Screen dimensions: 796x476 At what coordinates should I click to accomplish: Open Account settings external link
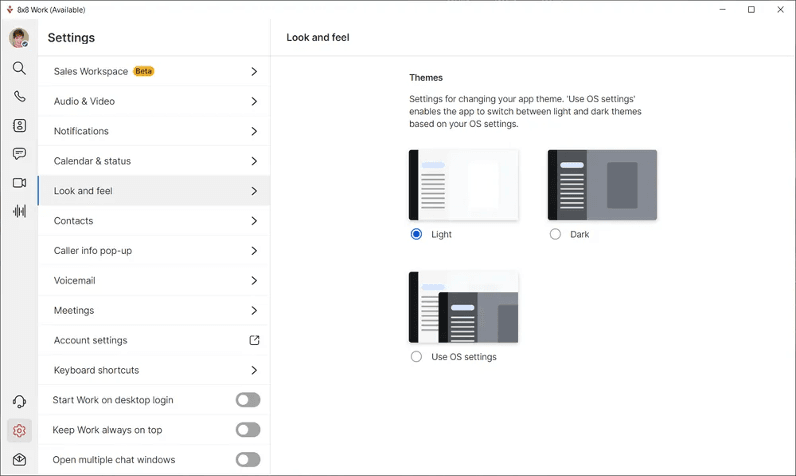coord(254,340)
